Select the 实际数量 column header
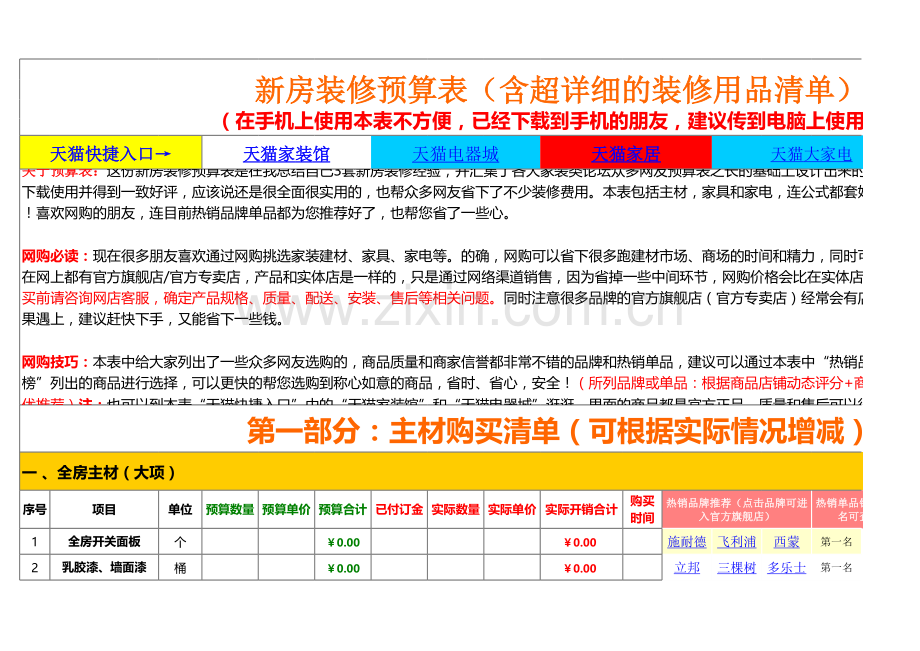Image resolution: width=920 pixels, height=651 pixels. click(x=455, y=510)
